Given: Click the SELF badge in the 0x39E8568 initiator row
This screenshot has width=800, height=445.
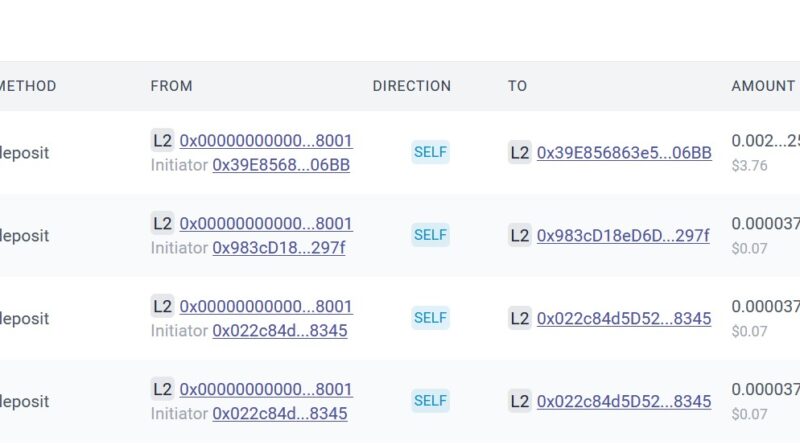Looking at the screenshot, I should tap(430, 152).
